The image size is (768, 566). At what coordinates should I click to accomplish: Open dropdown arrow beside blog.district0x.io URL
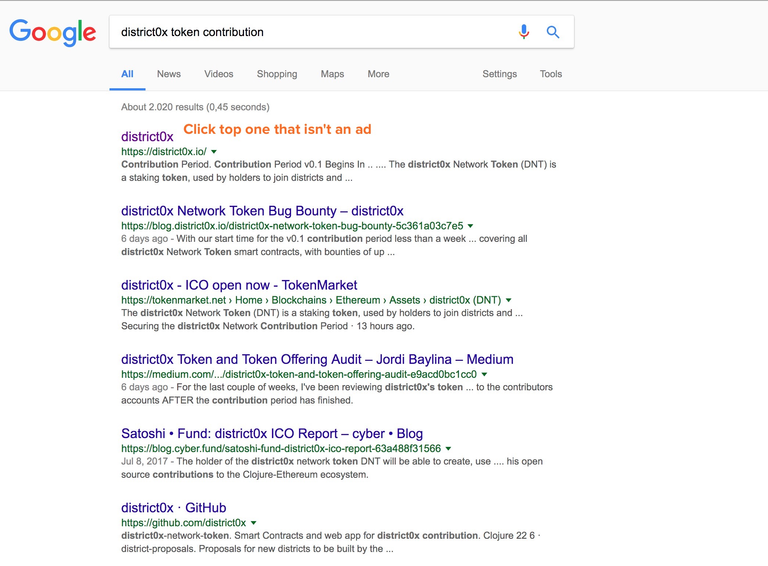(471, 226)
